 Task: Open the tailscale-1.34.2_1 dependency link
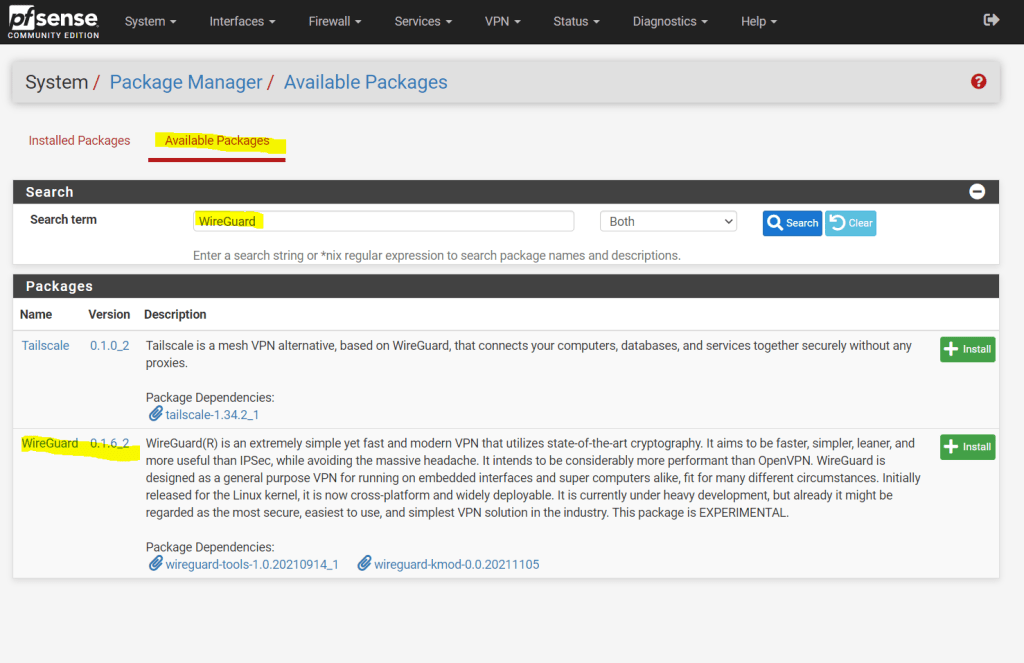(212, 415)
